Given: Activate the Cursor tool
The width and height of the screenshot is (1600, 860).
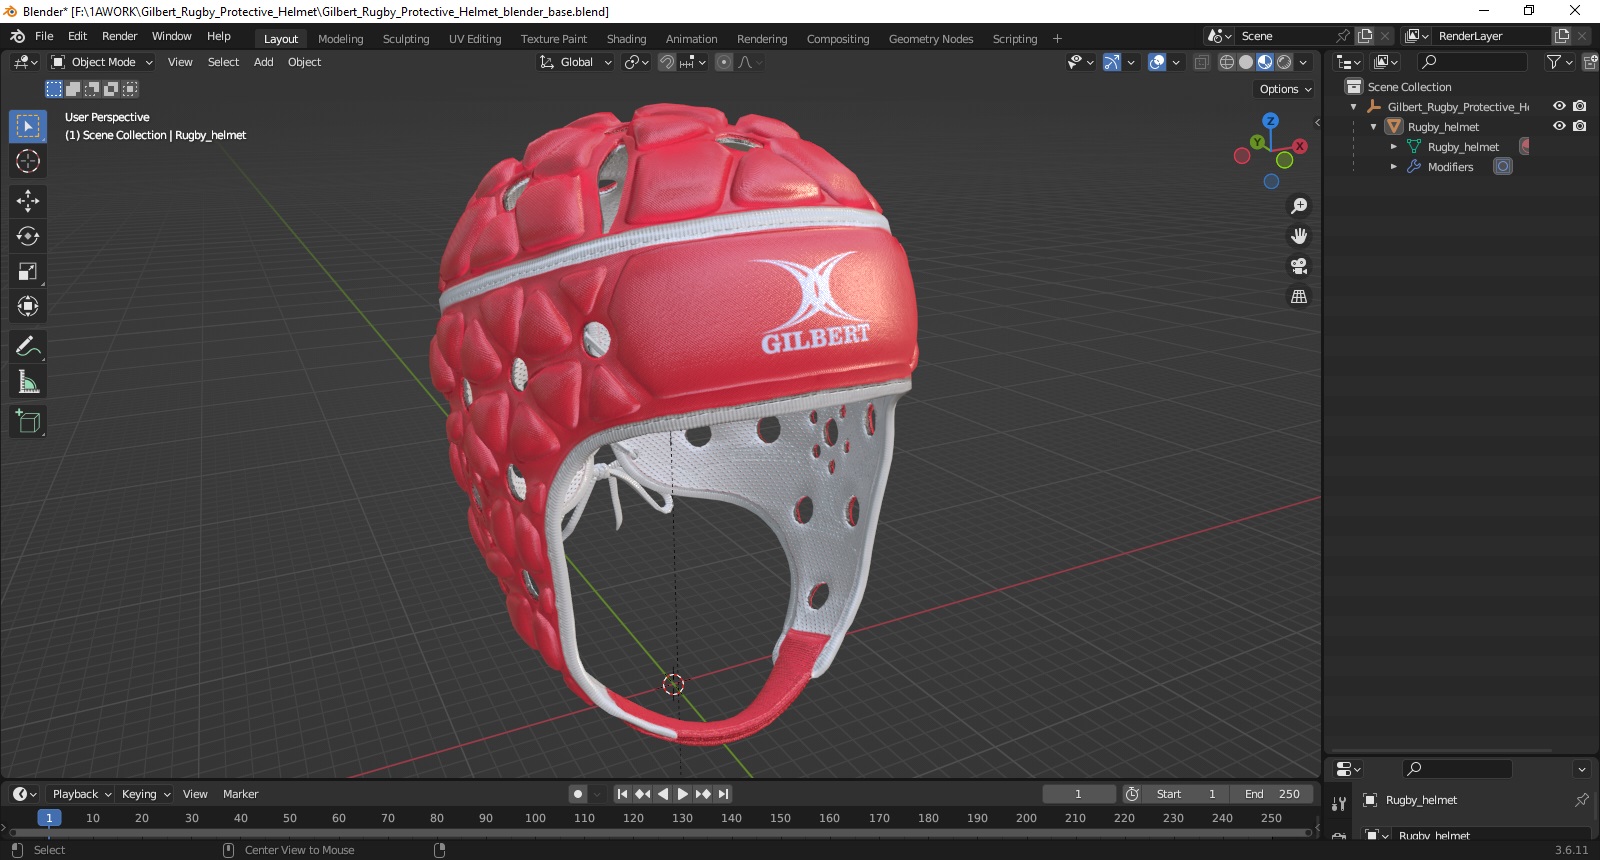Looking at the screenshot, I should tap(28, 161).
